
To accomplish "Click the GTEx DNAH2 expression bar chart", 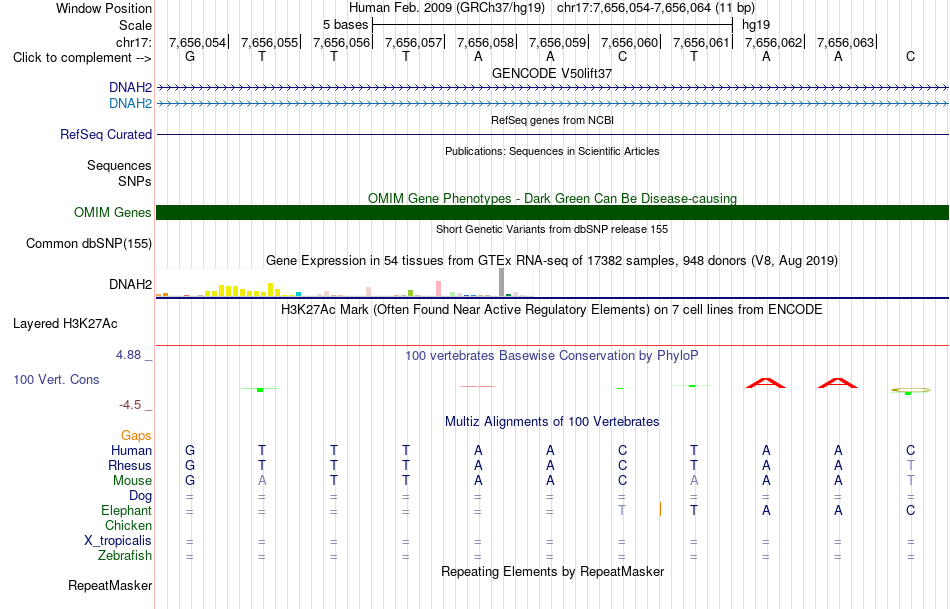I will pos(345,283).
